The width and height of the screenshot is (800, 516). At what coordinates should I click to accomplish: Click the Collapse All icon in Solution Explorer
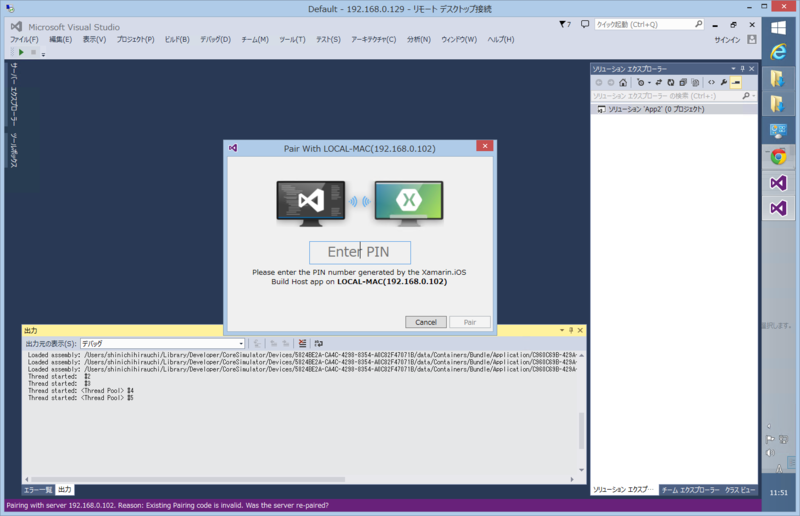[683, 82]
